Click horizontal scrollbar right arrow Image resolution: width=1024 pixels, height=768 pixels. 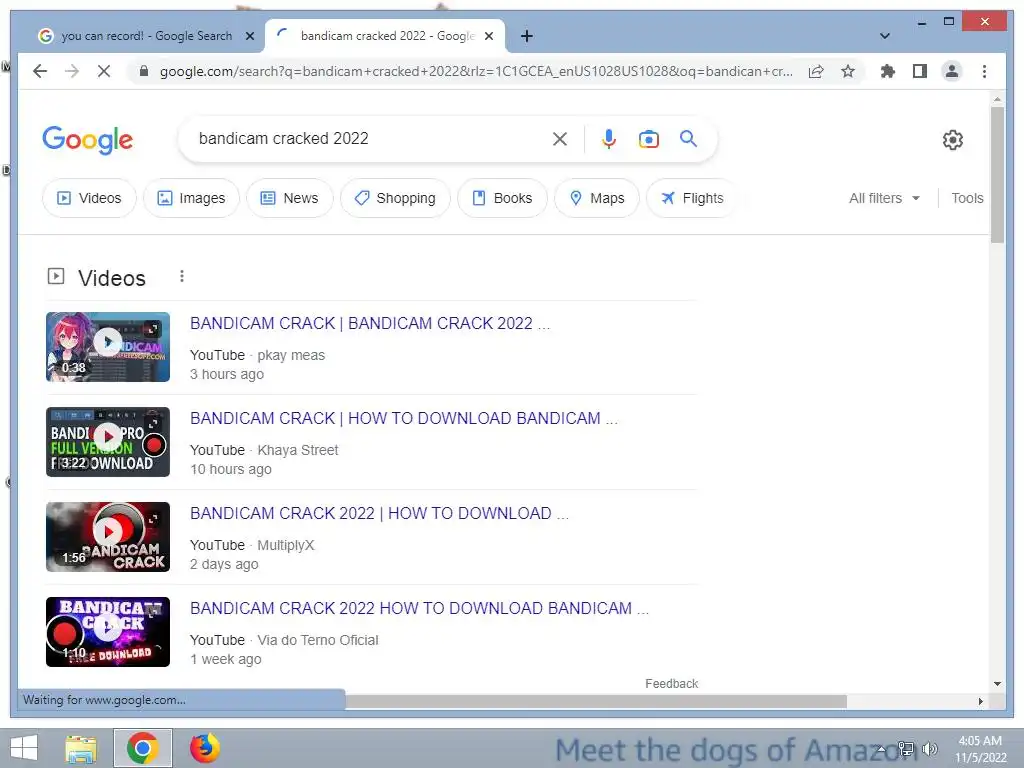point(980,701)
